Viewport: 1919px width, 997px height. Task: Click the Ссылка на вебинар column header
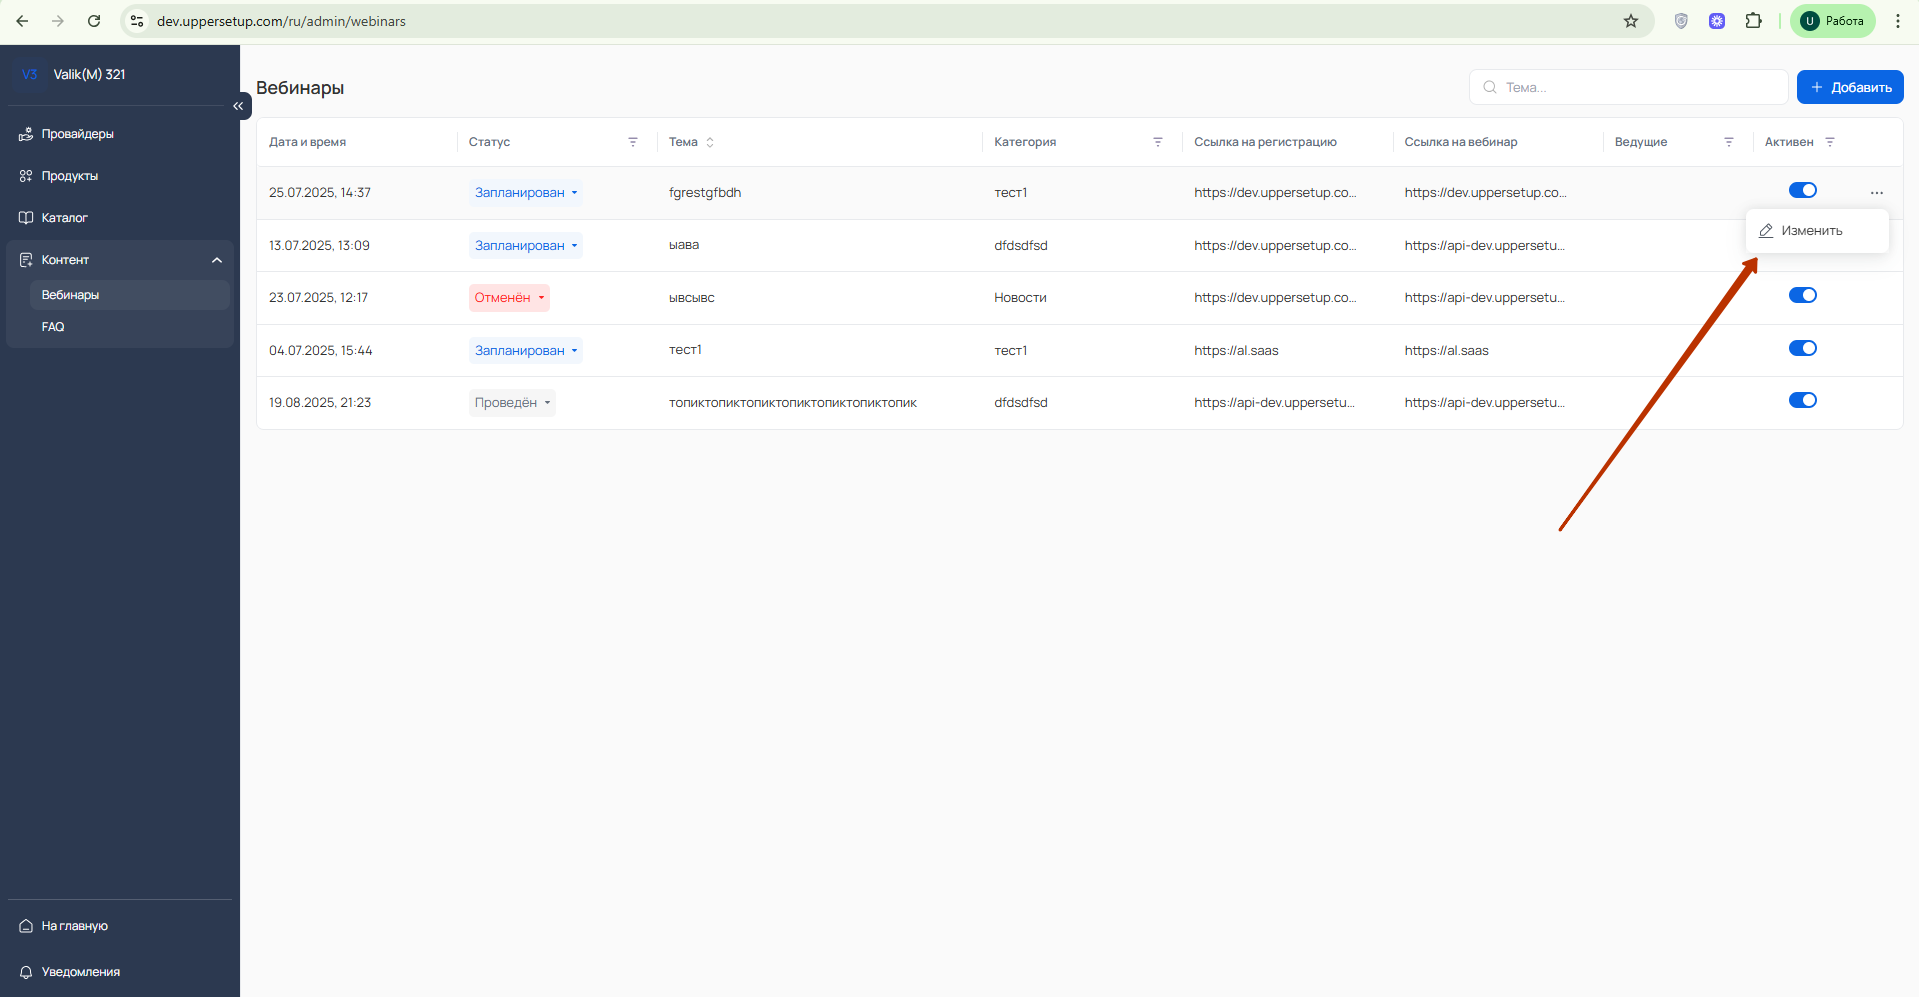1460,142
